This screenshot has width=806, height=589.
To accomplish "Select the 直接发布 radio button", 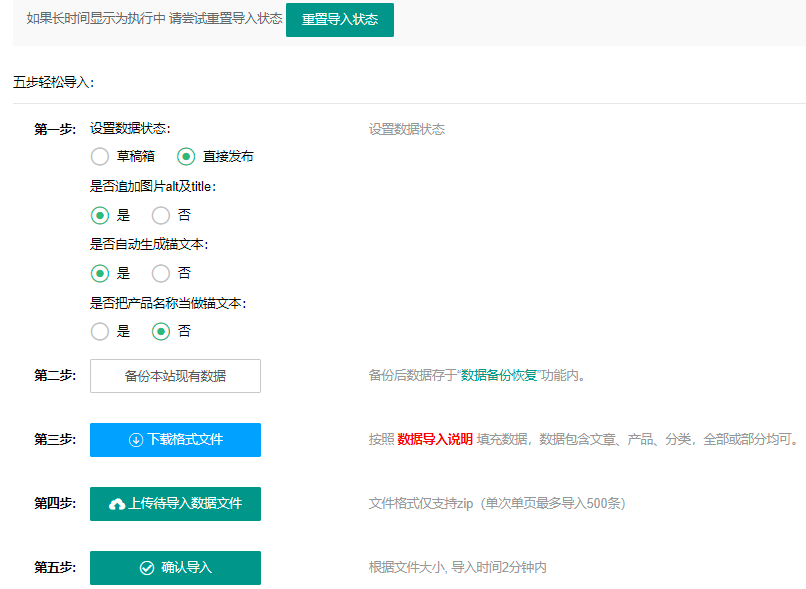I will (186, 156).
